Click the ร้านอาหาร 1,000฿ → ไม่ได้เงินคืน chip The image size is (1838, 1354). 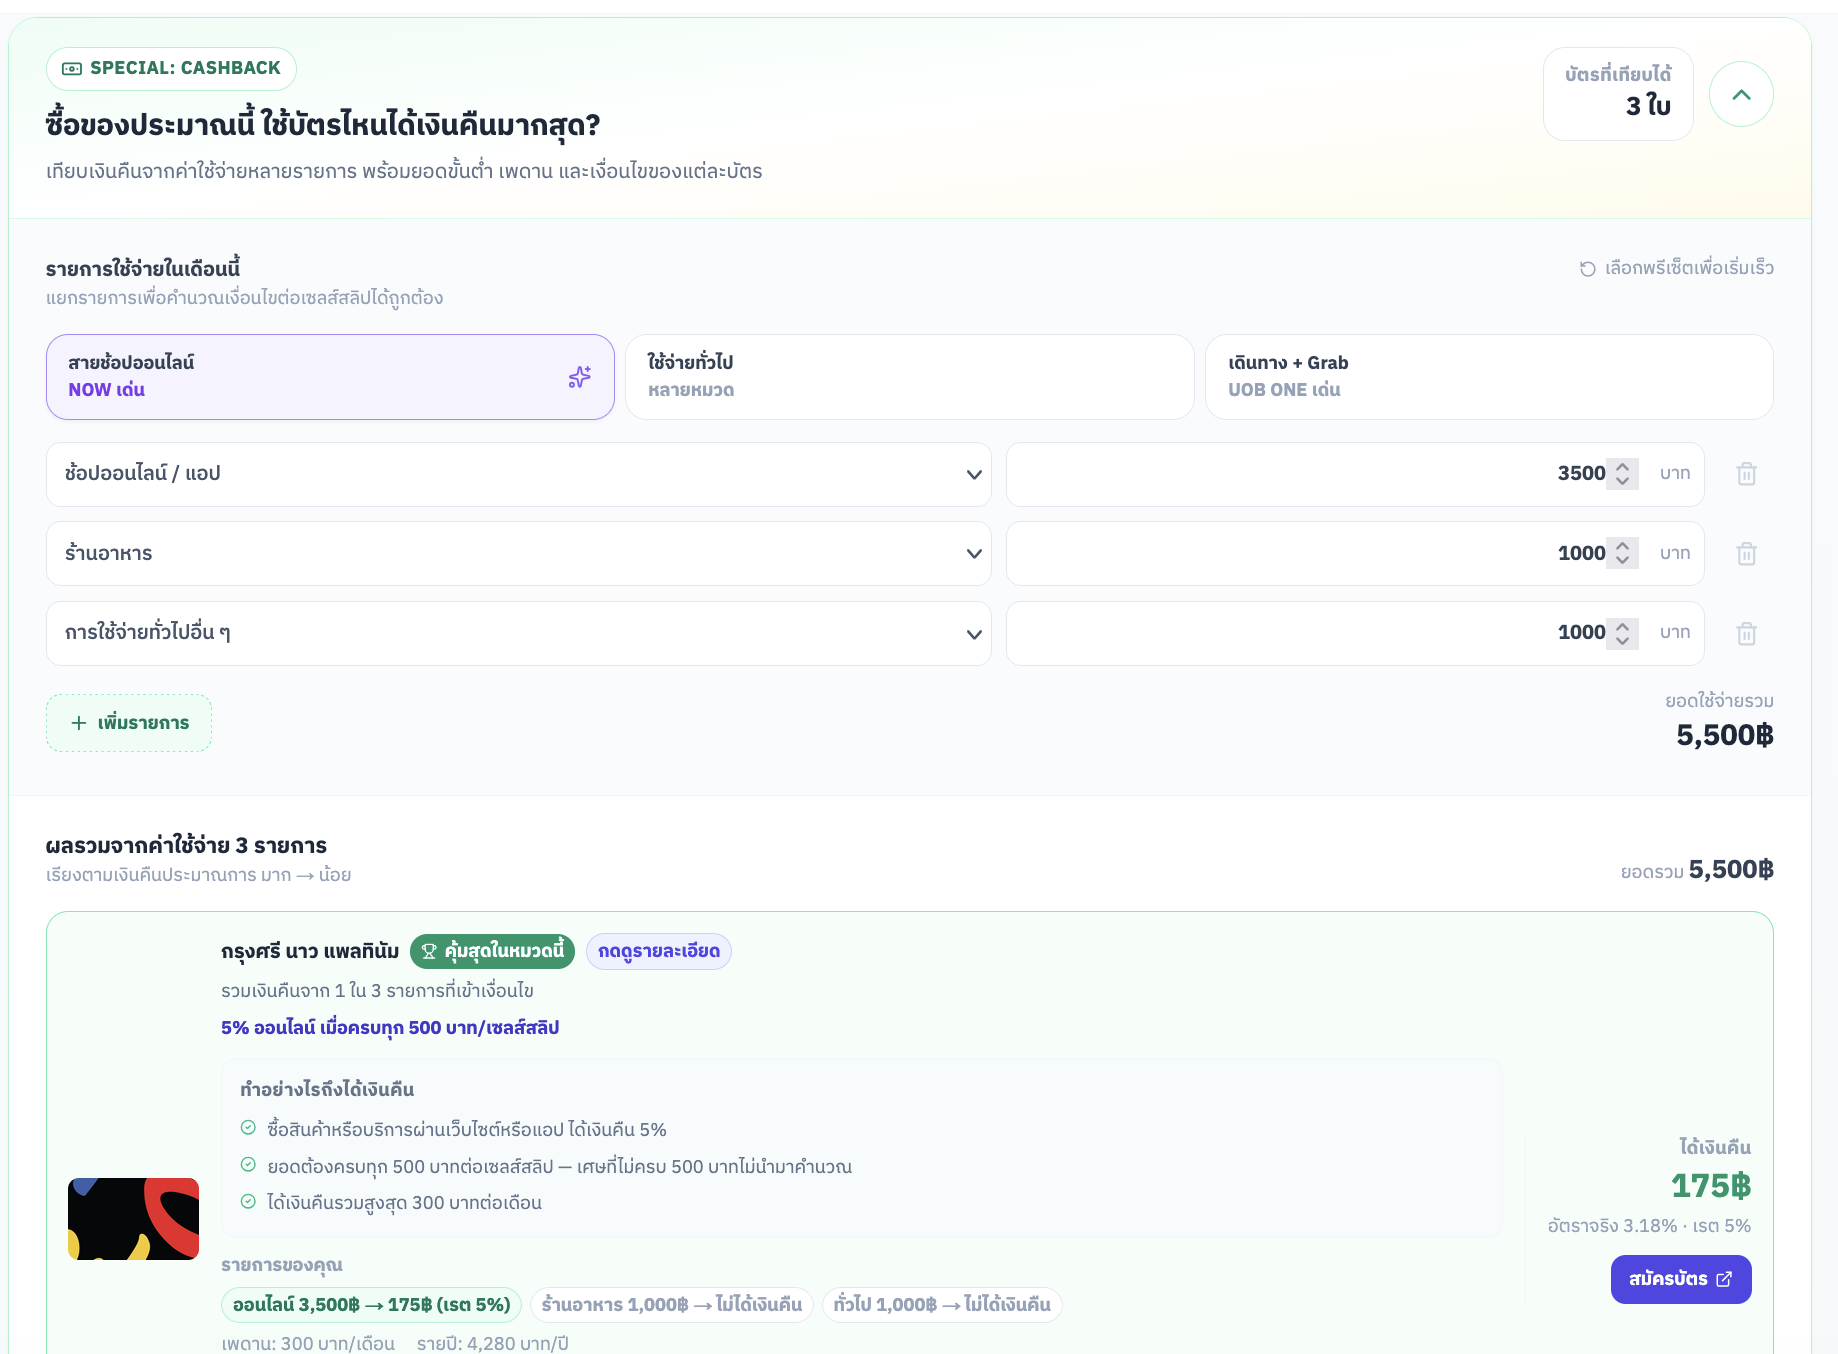tap(672, 1305)
